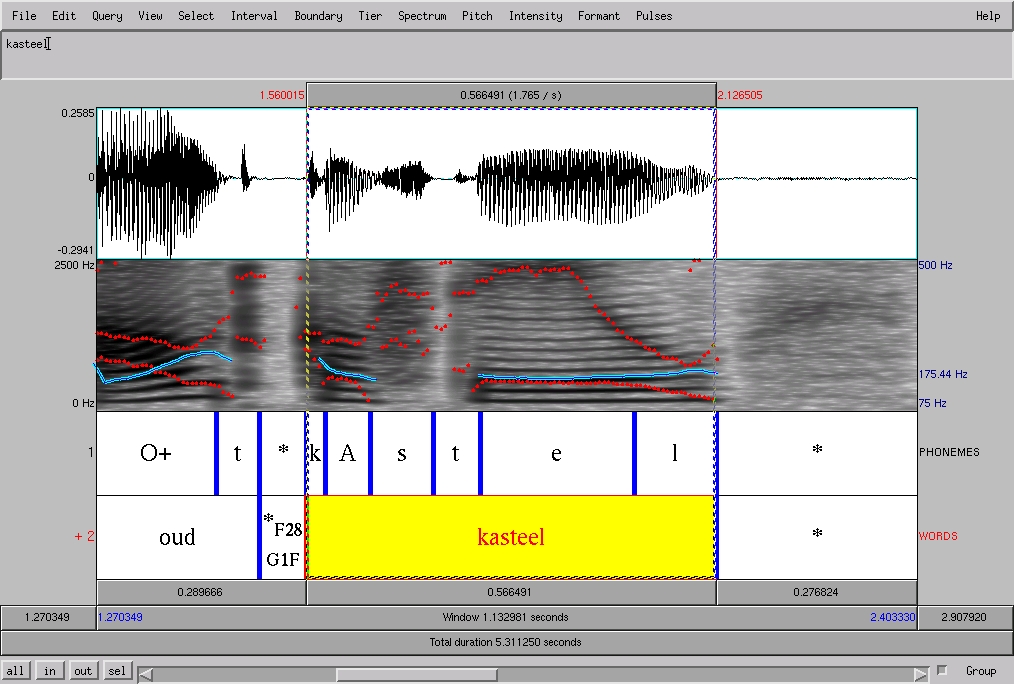Open the Interval menu
The width and height of the screenshot is (1014, 684).
254,16
